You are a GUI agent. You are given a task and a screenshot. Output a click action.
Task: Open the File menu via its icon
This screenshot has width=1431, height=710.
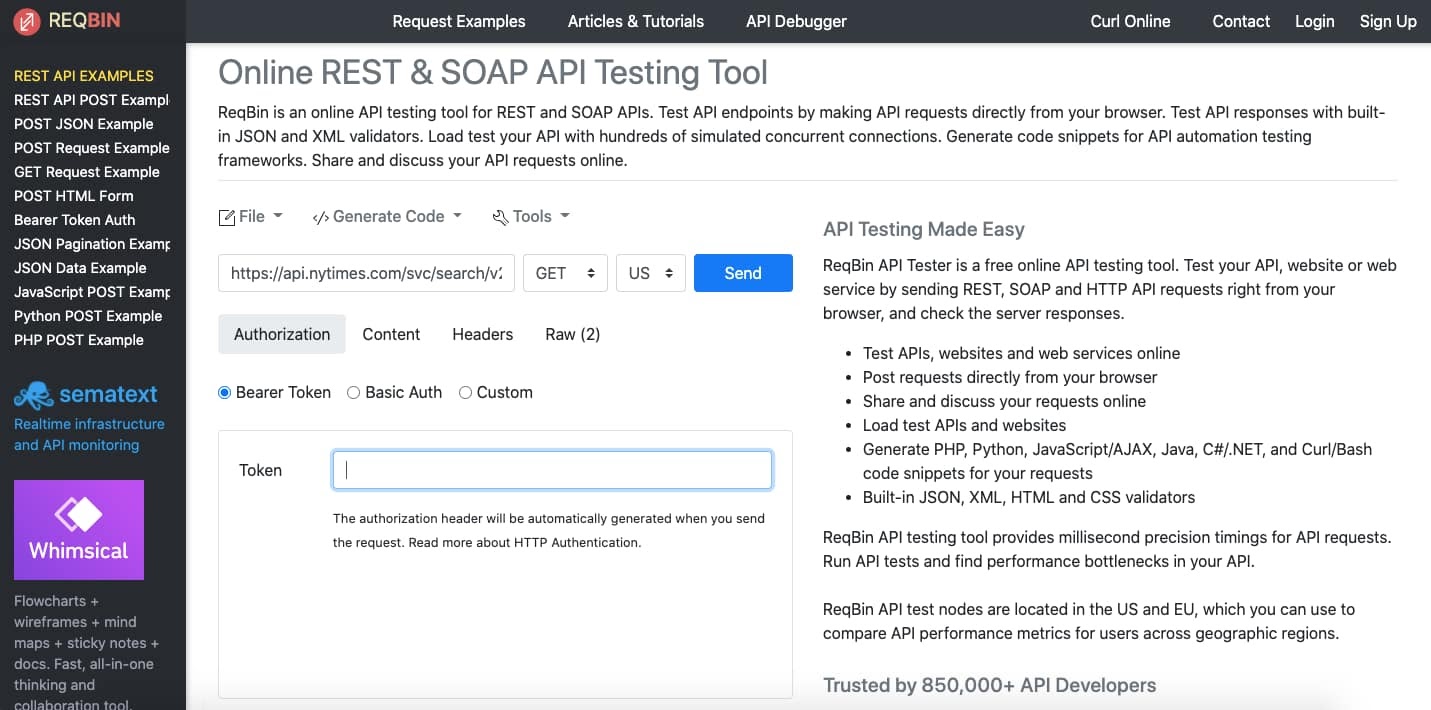point(227,216)
